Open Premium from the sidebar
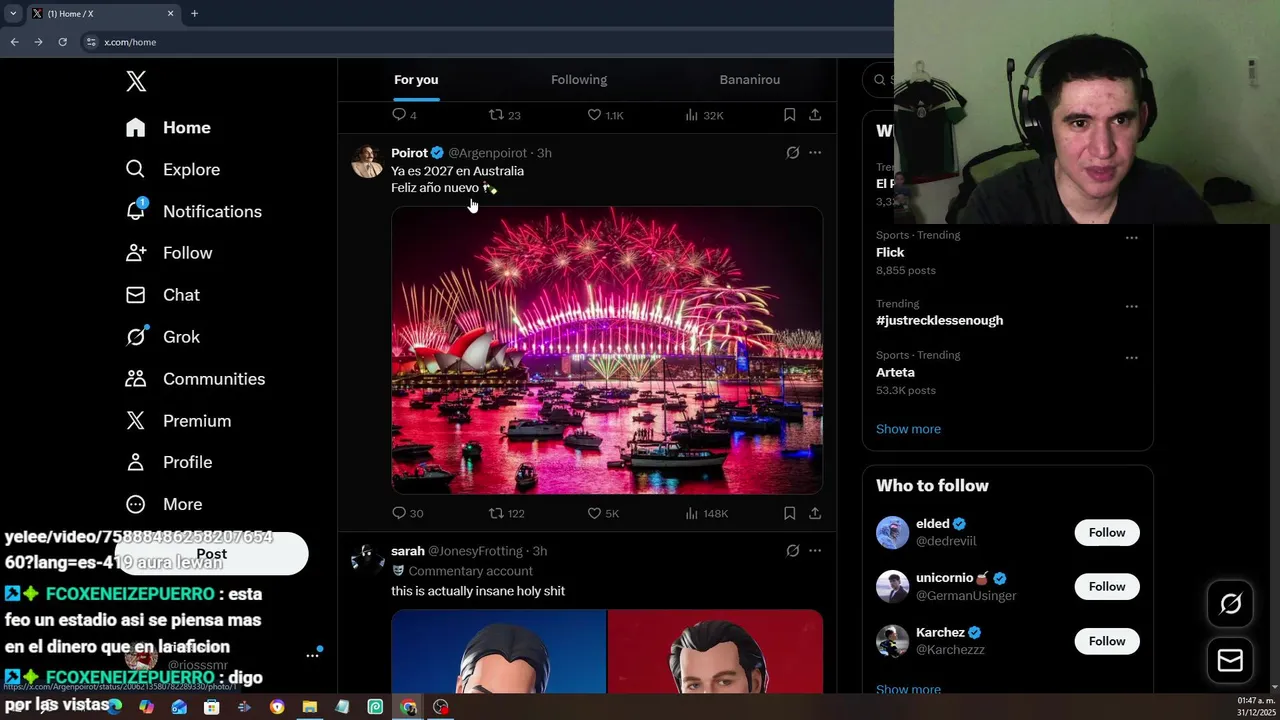The image size is (1280, 720). 178,422
